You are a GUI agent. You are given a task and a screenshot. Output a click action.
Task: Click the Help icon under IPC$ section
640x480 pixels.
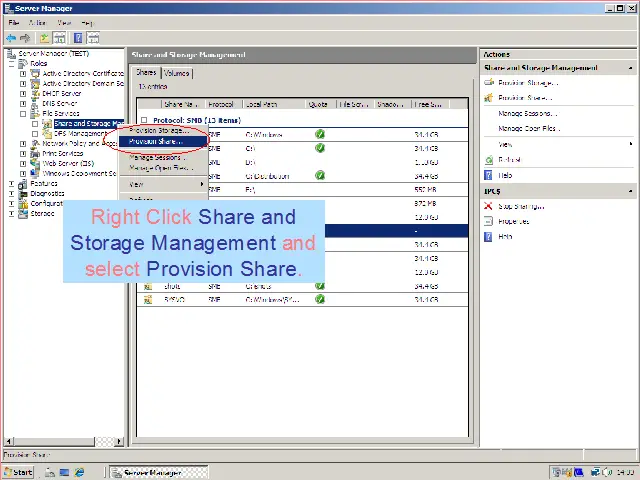(x=488, y=237)
